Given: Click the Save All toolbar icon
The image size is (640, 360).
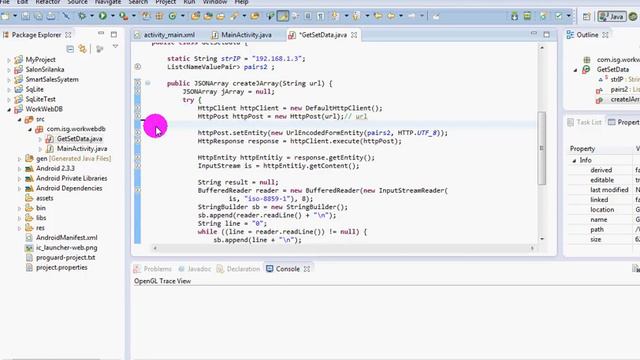Looking at the screenshot, I should point(38,16).
